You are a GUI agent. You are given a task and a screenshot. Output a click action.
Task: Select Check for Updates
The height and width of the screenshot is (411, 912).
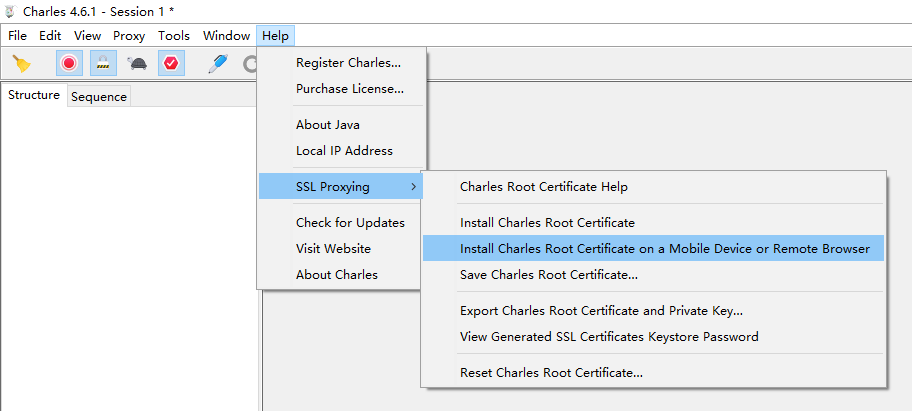341,223
